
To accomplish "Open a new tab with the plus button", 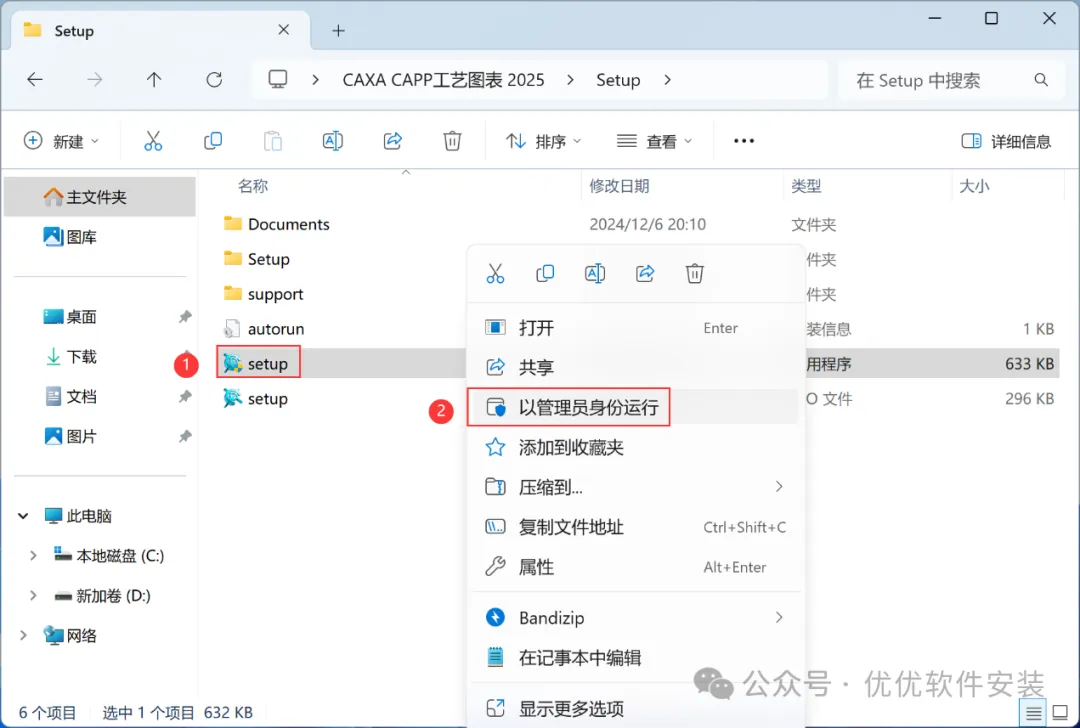I will point(338,30).
